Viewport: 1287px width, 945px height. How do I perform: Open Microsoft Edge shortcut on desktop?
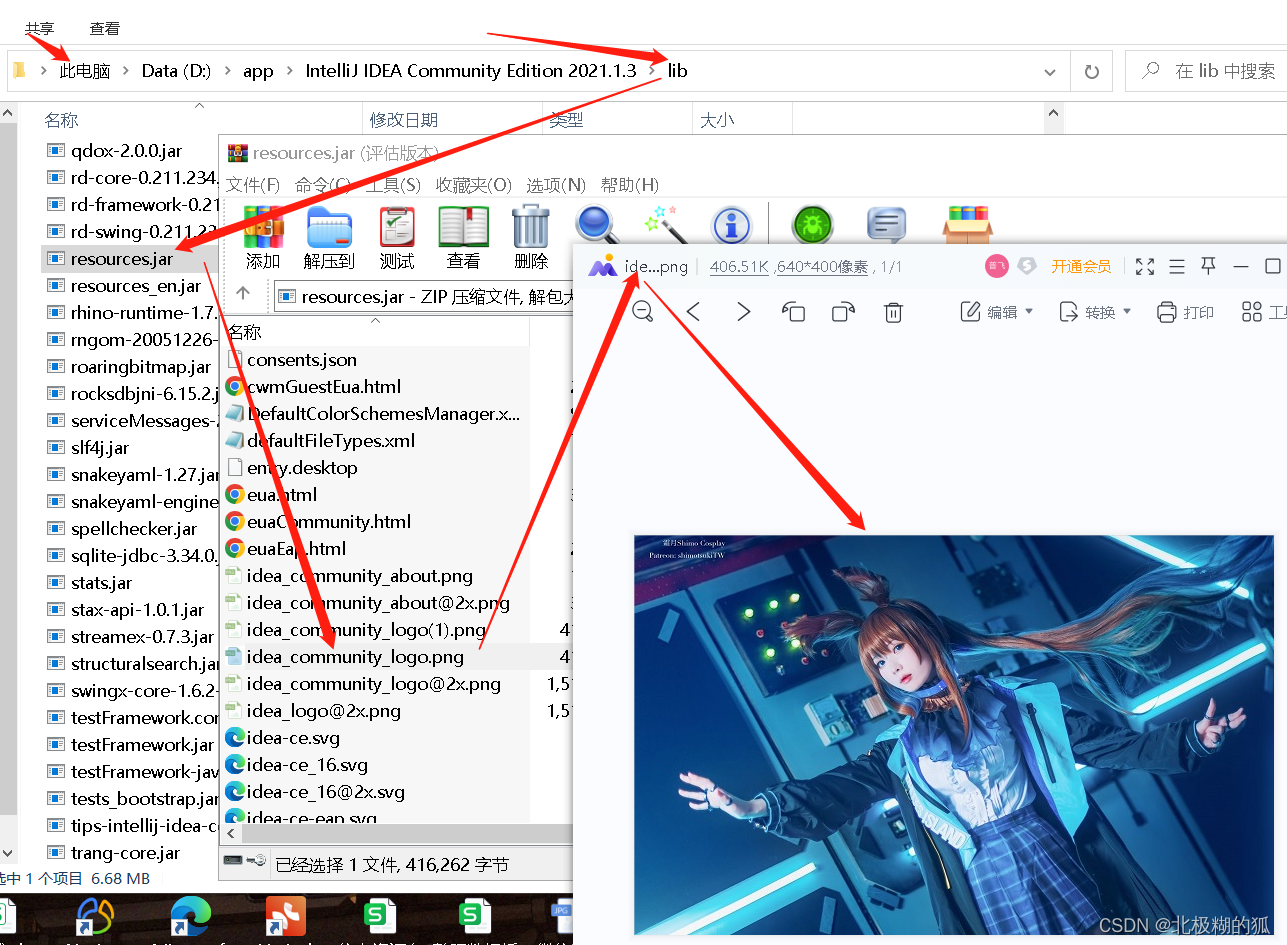[x=192, y=915]
